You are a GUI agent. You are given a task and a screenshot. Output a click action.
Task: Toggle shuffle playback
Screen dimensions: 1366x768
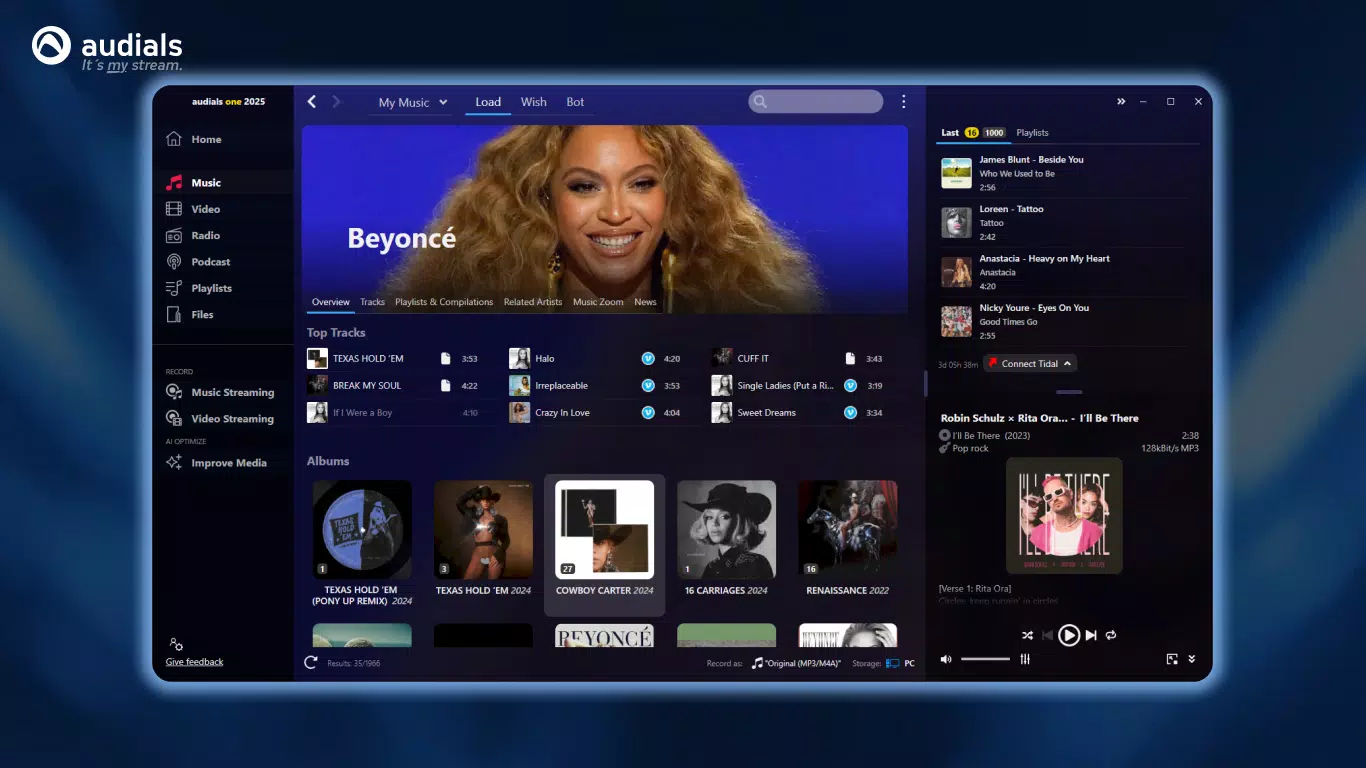click(x=1027, y=635)
